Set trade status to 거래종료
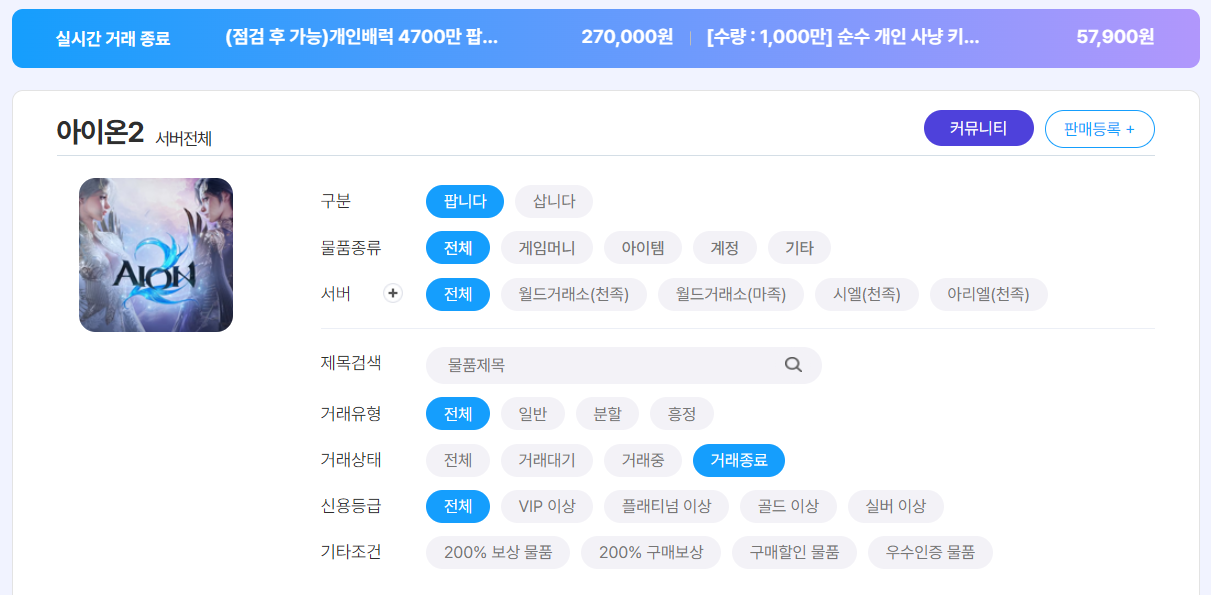Viewport: 1211px width, 595px height. click(x=739, y=460)
